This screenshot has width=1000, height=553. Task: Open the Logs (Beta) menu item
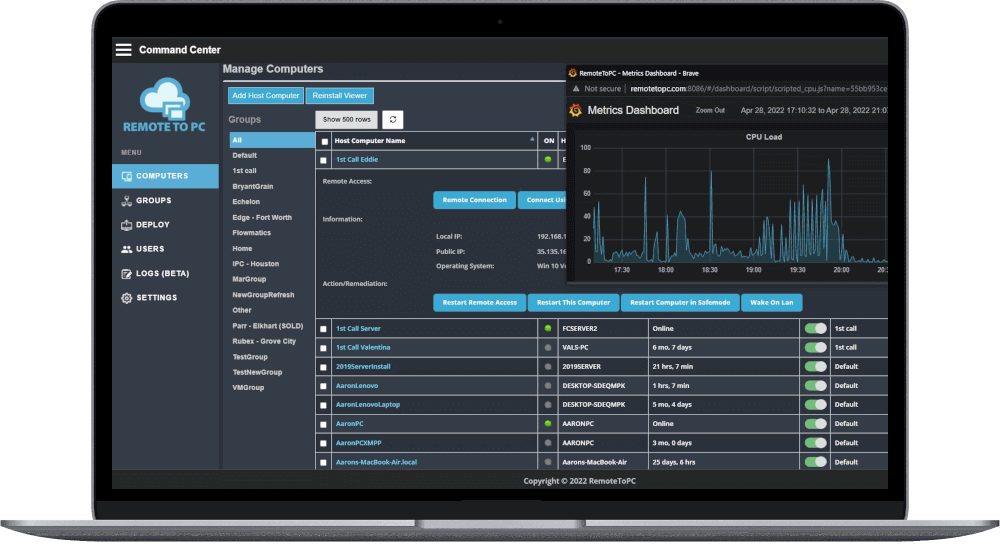165,274
